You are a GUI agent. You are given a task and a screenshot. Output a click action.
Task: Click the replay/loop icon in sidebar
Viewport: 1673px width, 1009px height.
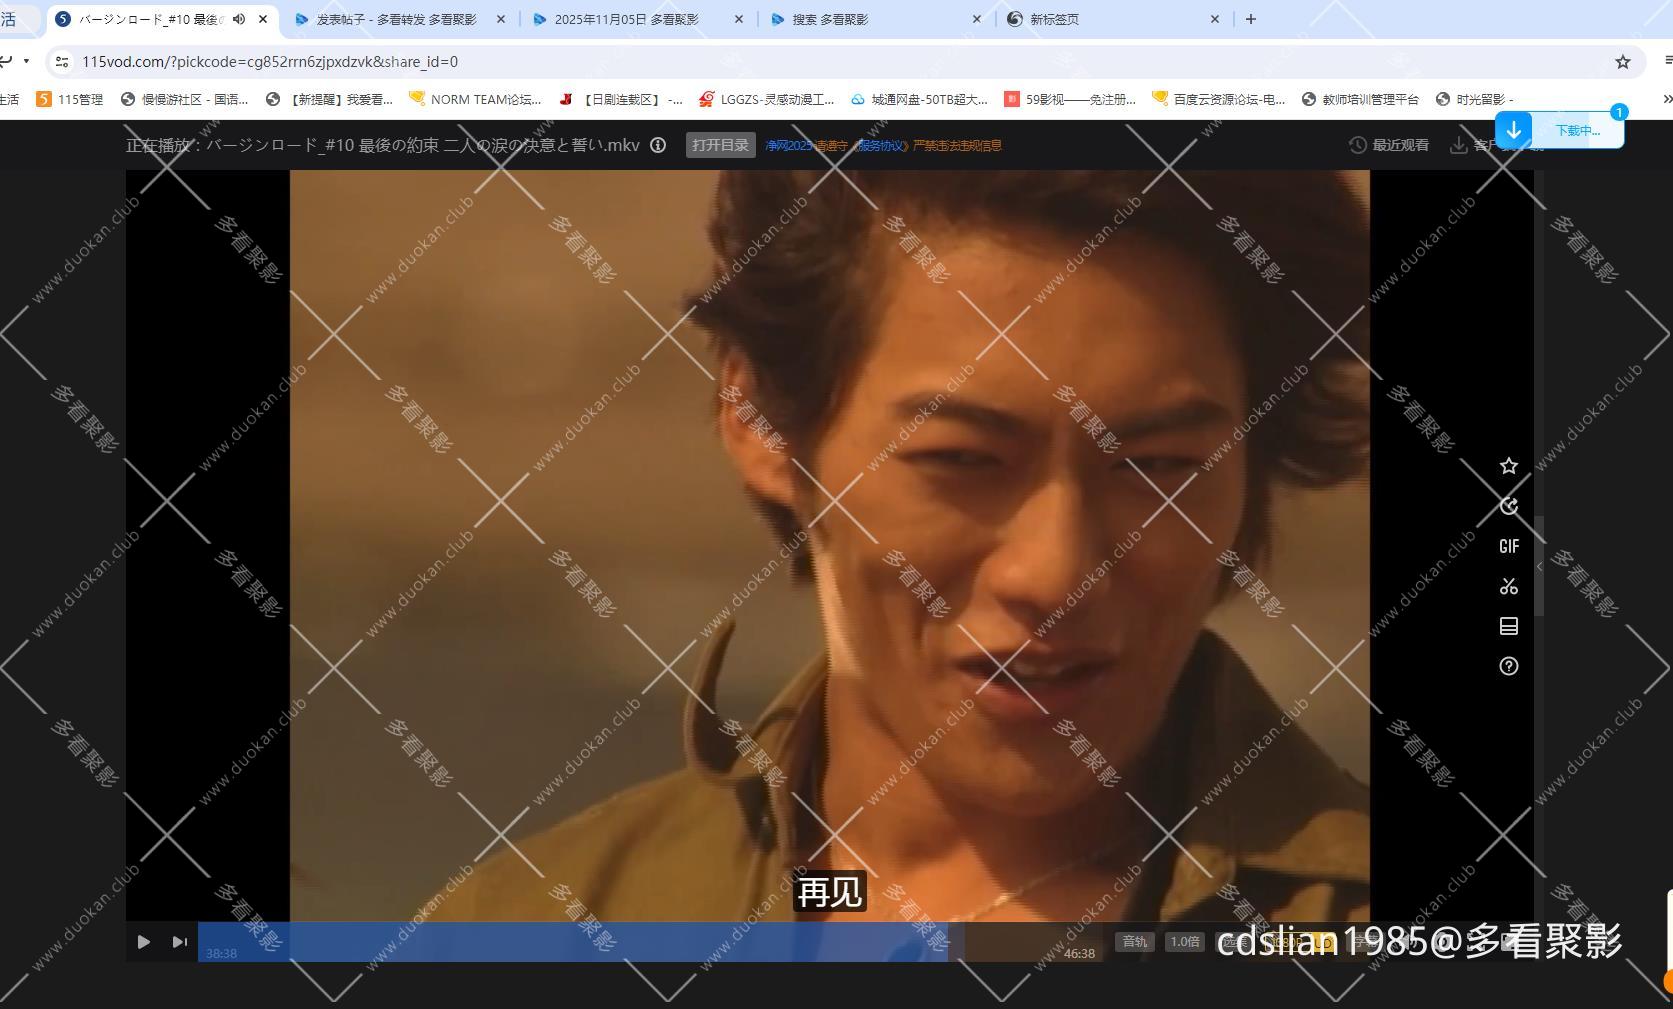1509,506
